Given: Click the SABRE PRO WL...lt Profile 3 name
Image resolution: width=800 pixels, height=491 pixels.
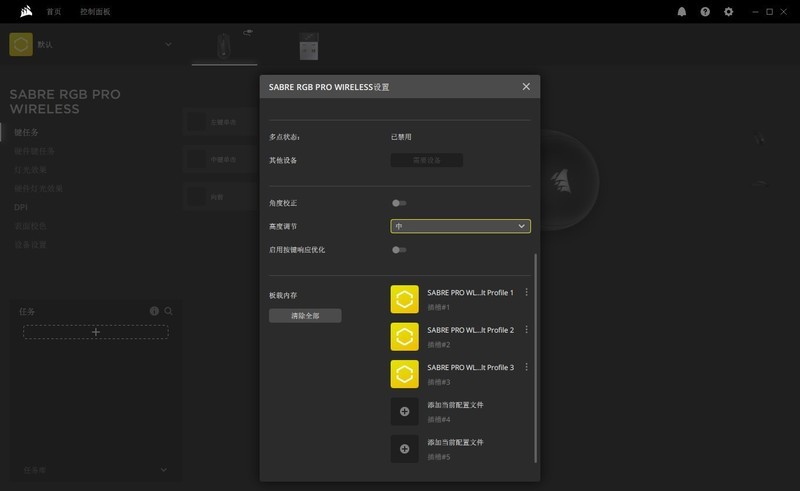Looking at the screenshot, I should [470, 367].
